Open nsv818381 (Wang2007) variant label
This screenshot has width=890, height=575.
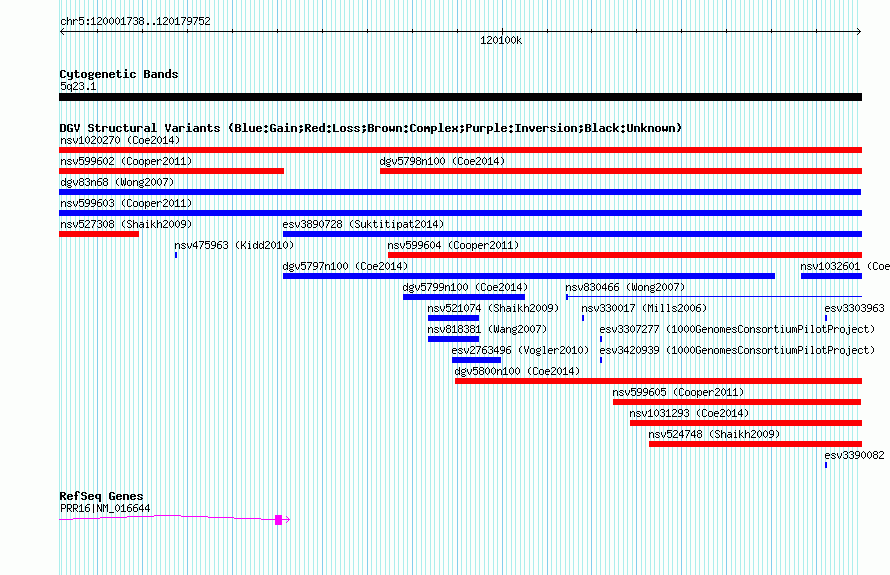[487, 329]
